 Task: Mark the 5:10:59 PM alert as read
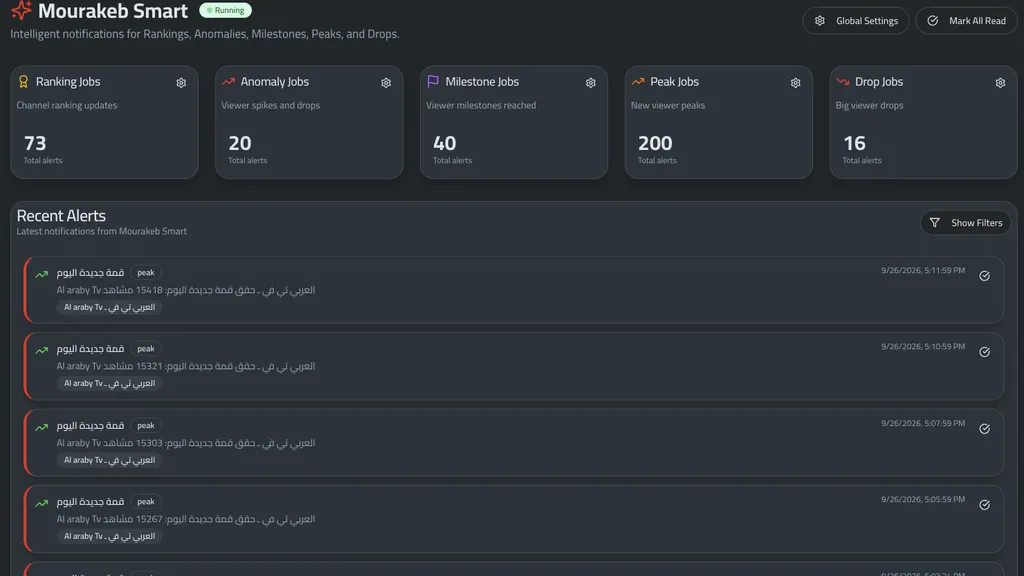click(984, 352)
